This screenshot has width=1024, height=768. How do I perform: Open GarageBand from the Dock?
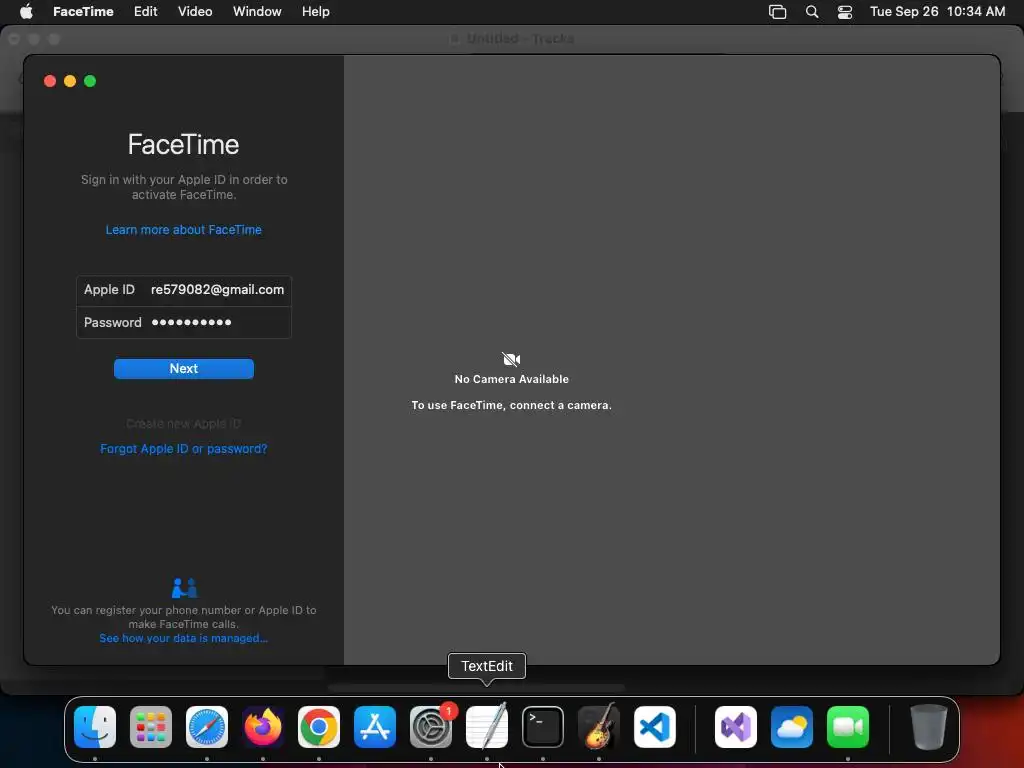pos(599,727)
